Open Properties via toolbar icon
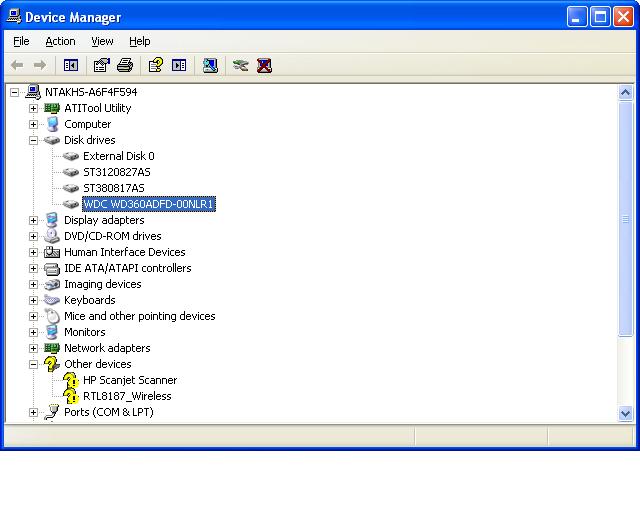This screenshot has height=512, width=640. (x=102, y=65)
